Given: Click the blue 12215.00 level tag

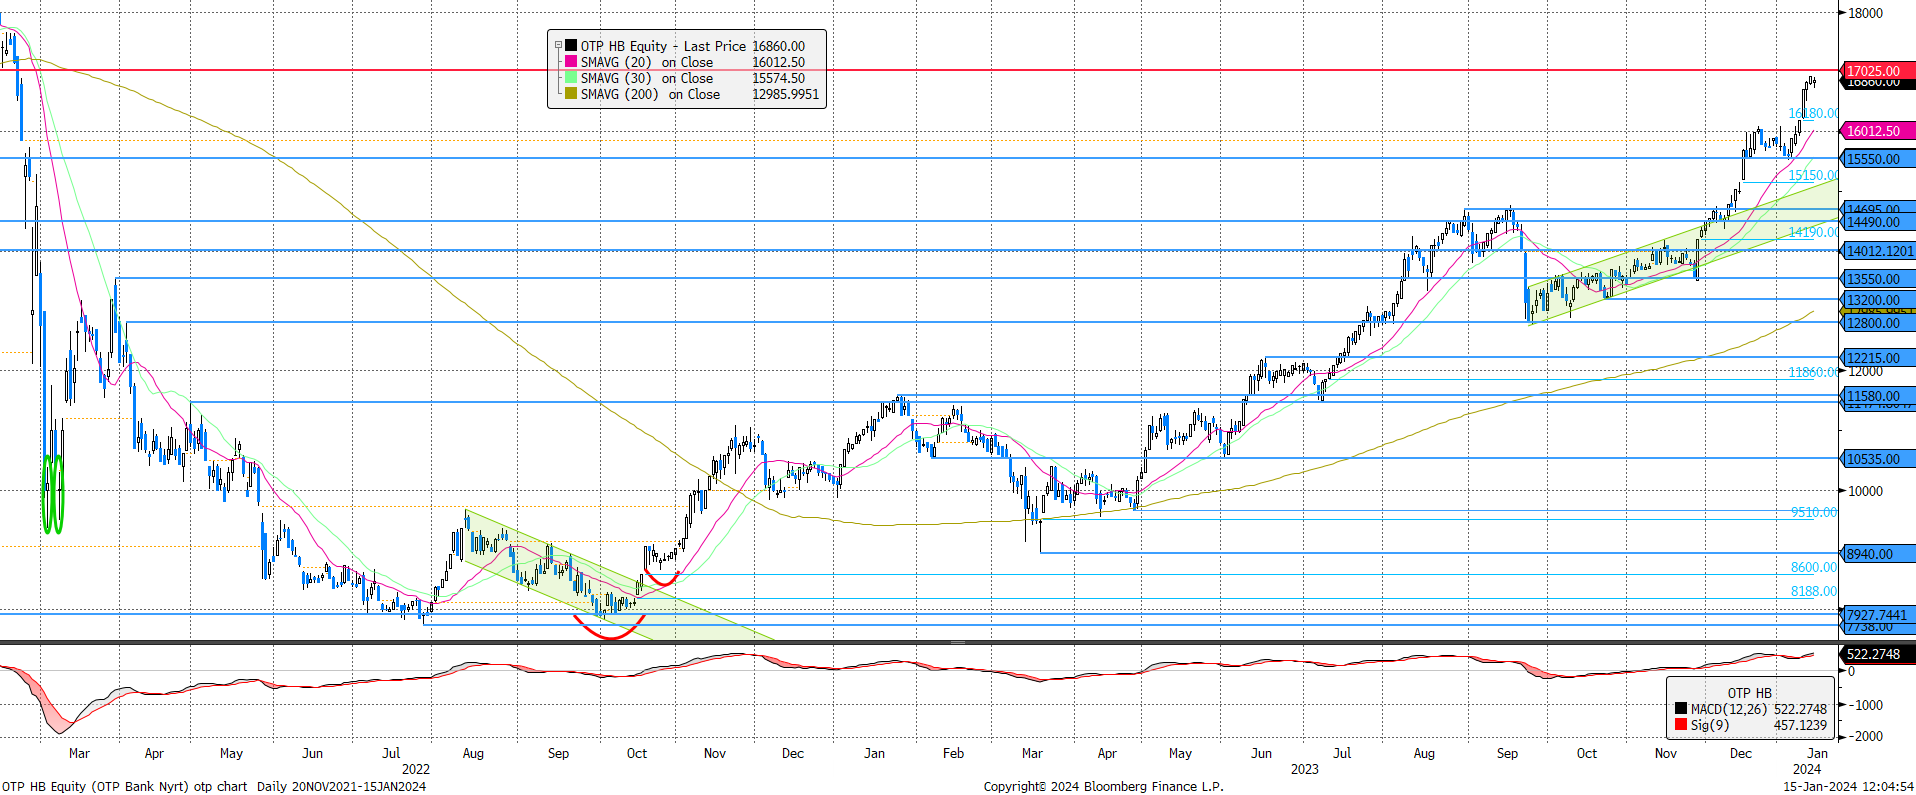Looking at the screenshot, I should 1878,358.
